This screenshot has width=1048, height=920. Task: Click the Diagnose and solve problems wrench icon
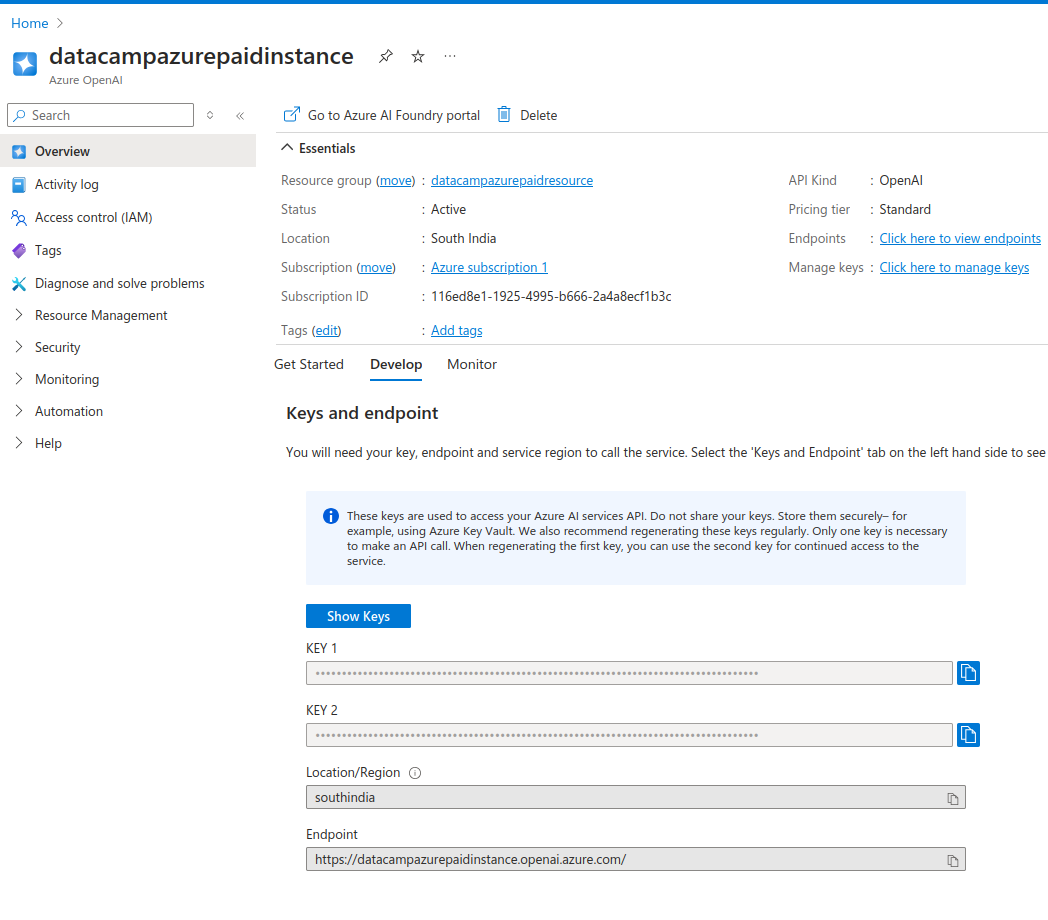(19, 283)
